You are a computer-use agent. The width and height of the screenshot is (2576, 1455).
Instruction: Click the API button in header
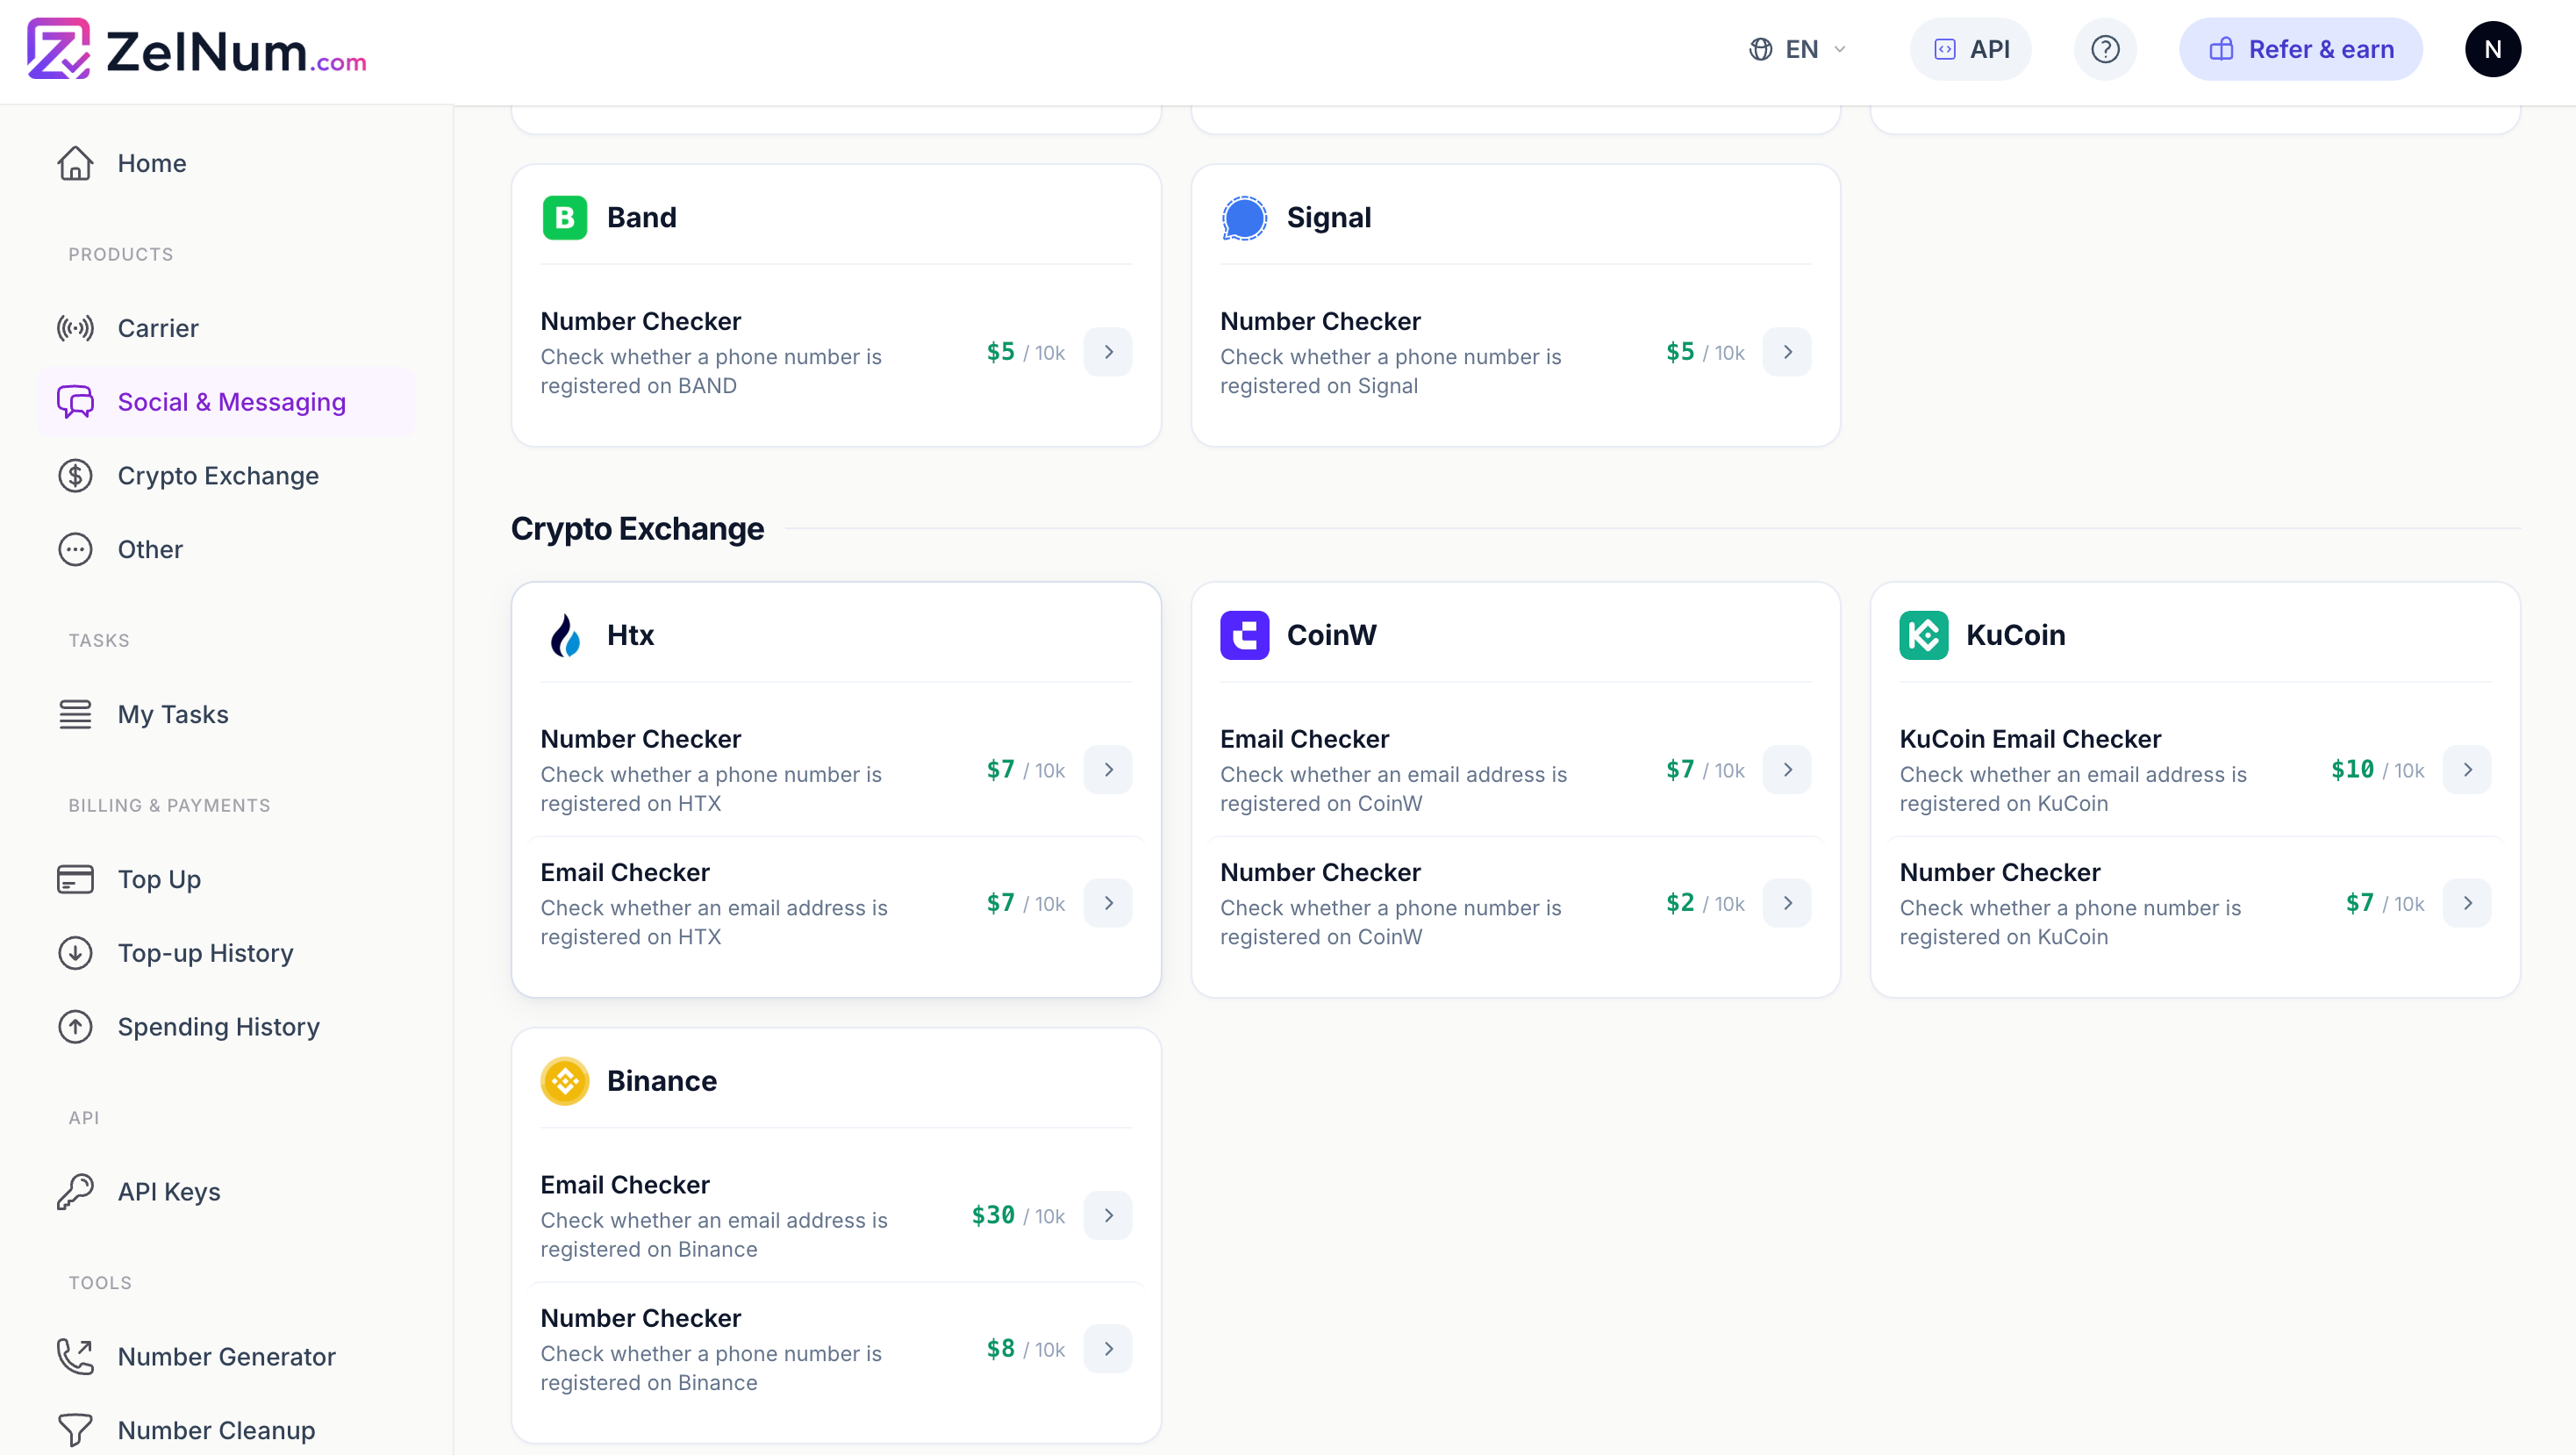pyautogui.click(x=1971, y=49)
